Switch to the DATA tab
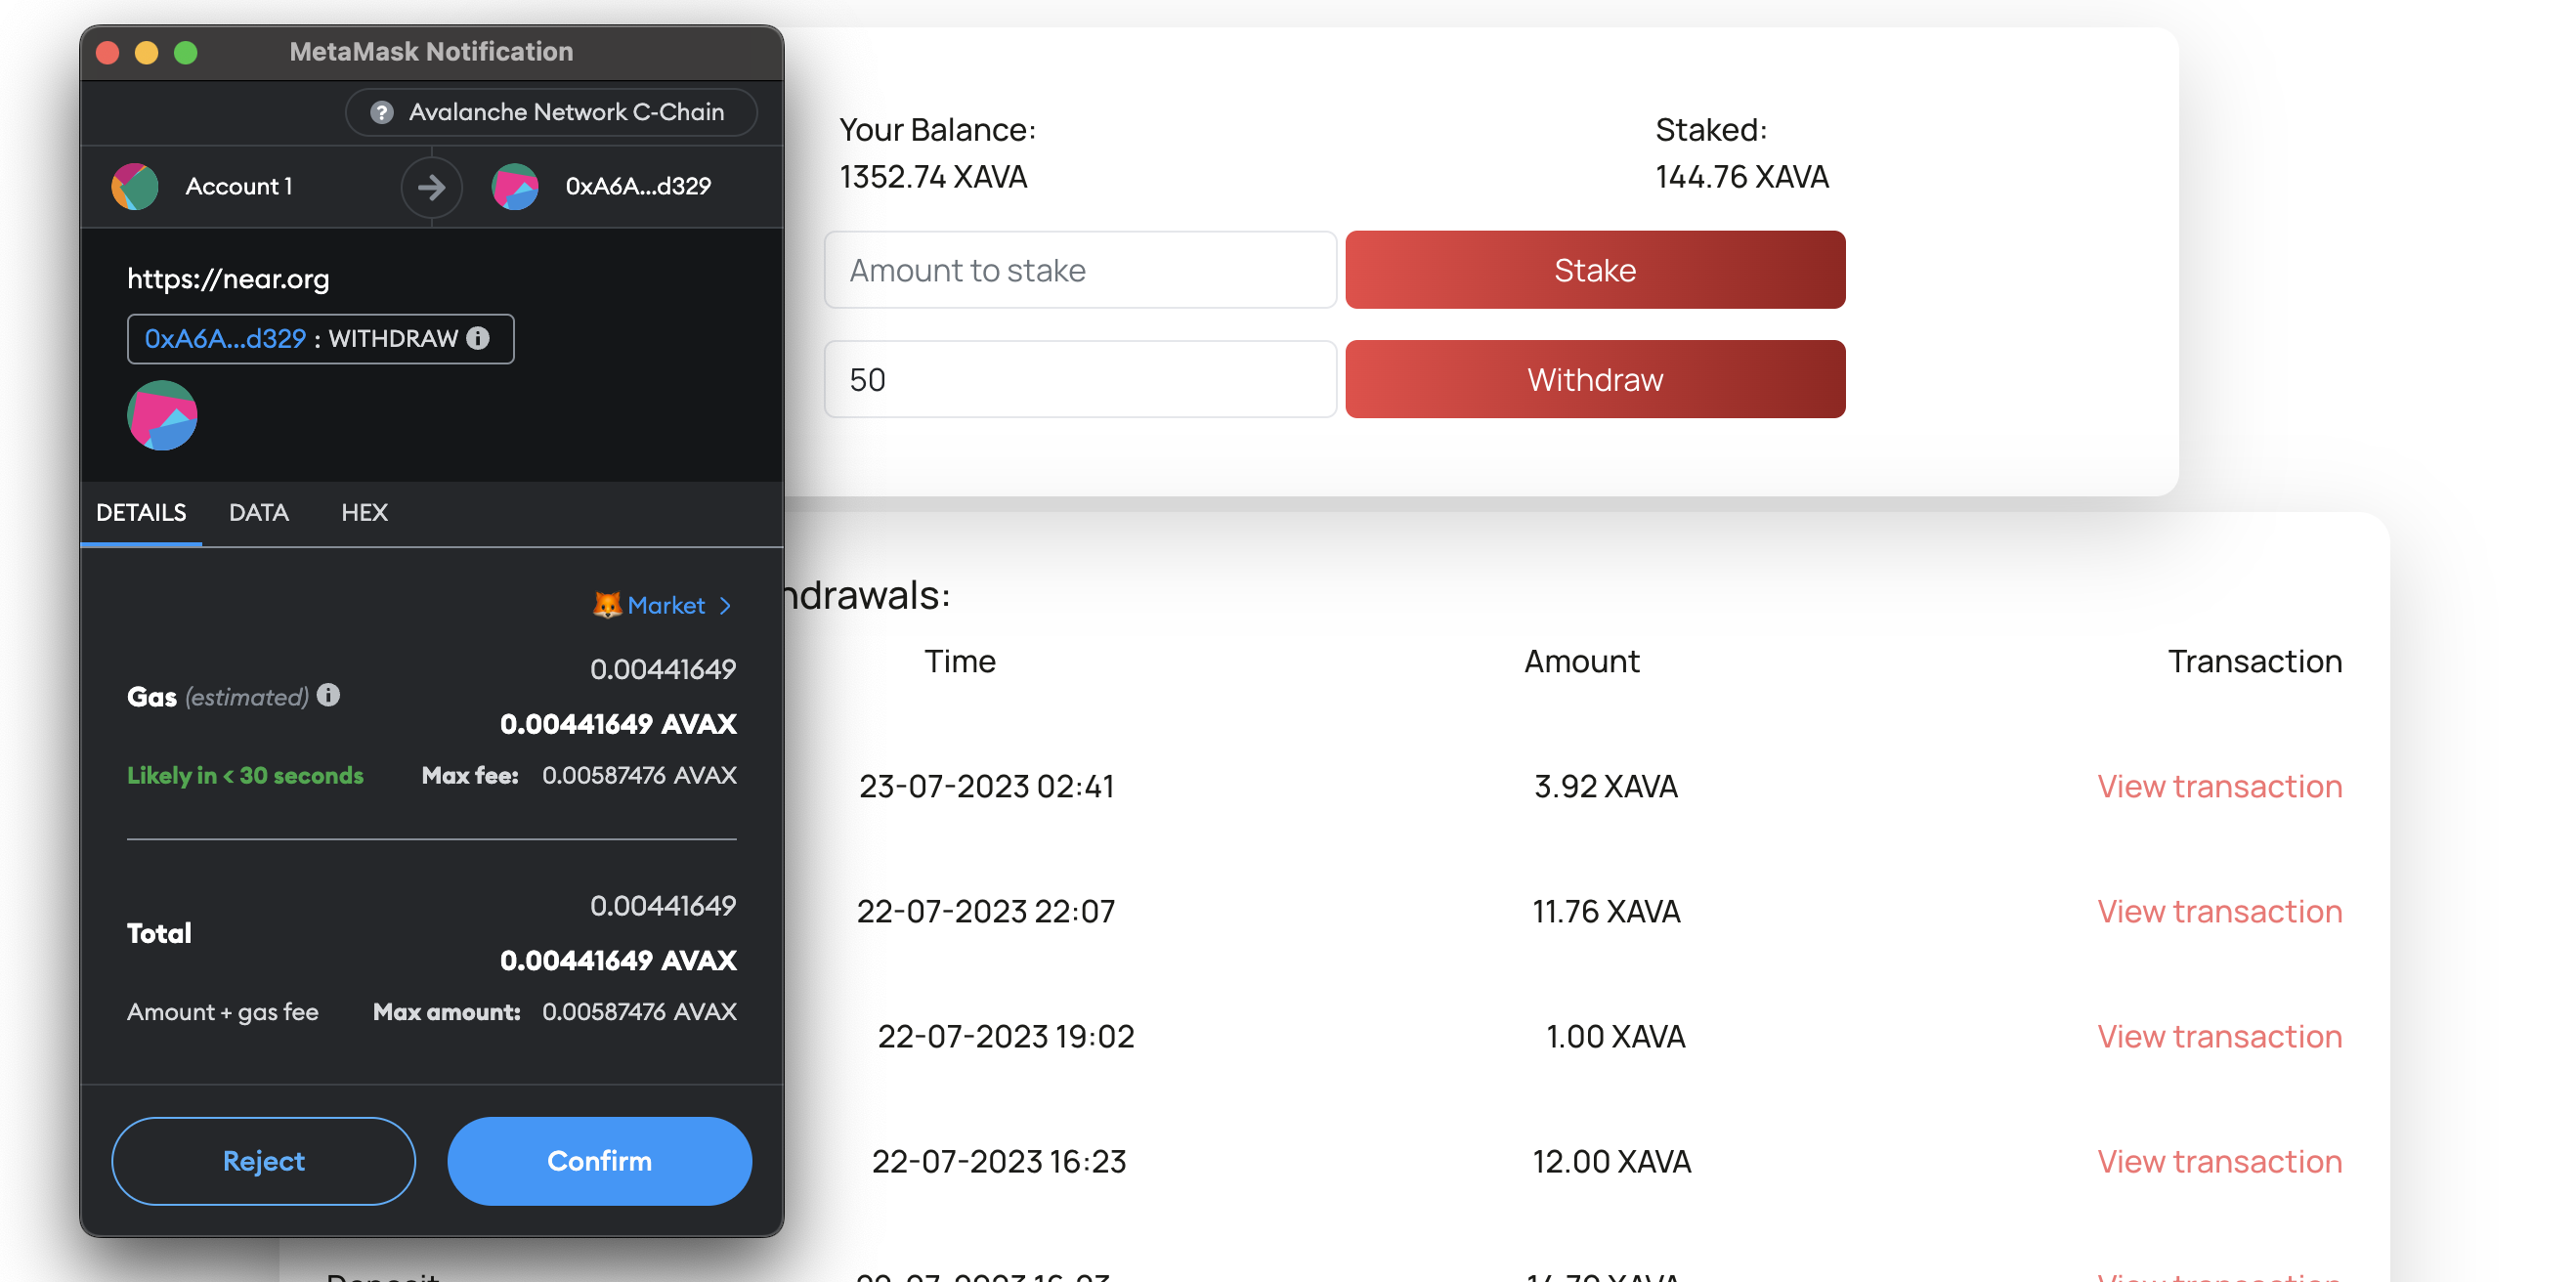The image size is (2576, 1282). pyautogui.click(x=259, y=513)
